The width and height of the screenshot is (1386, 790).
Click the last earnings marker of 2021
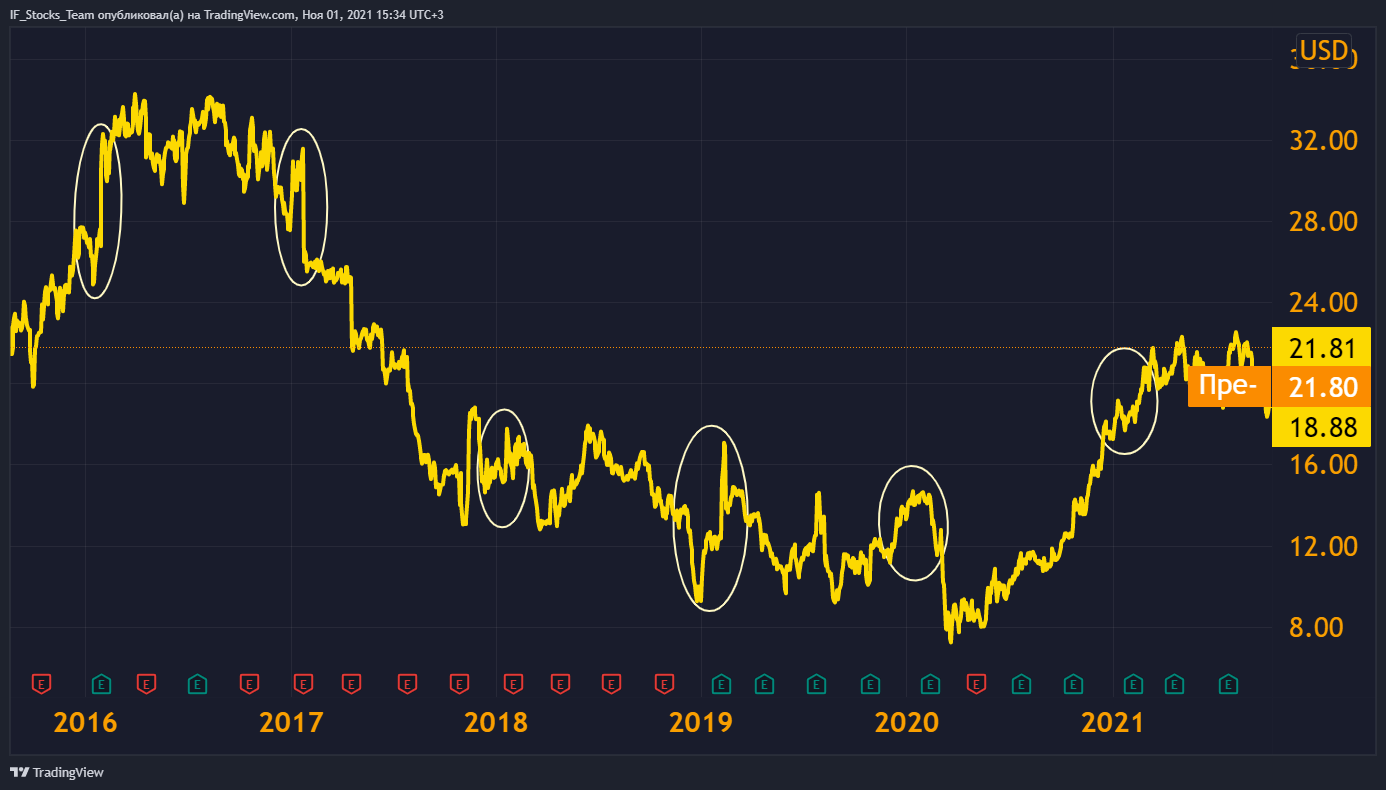pyautogui.click(x=1228, y=684)
